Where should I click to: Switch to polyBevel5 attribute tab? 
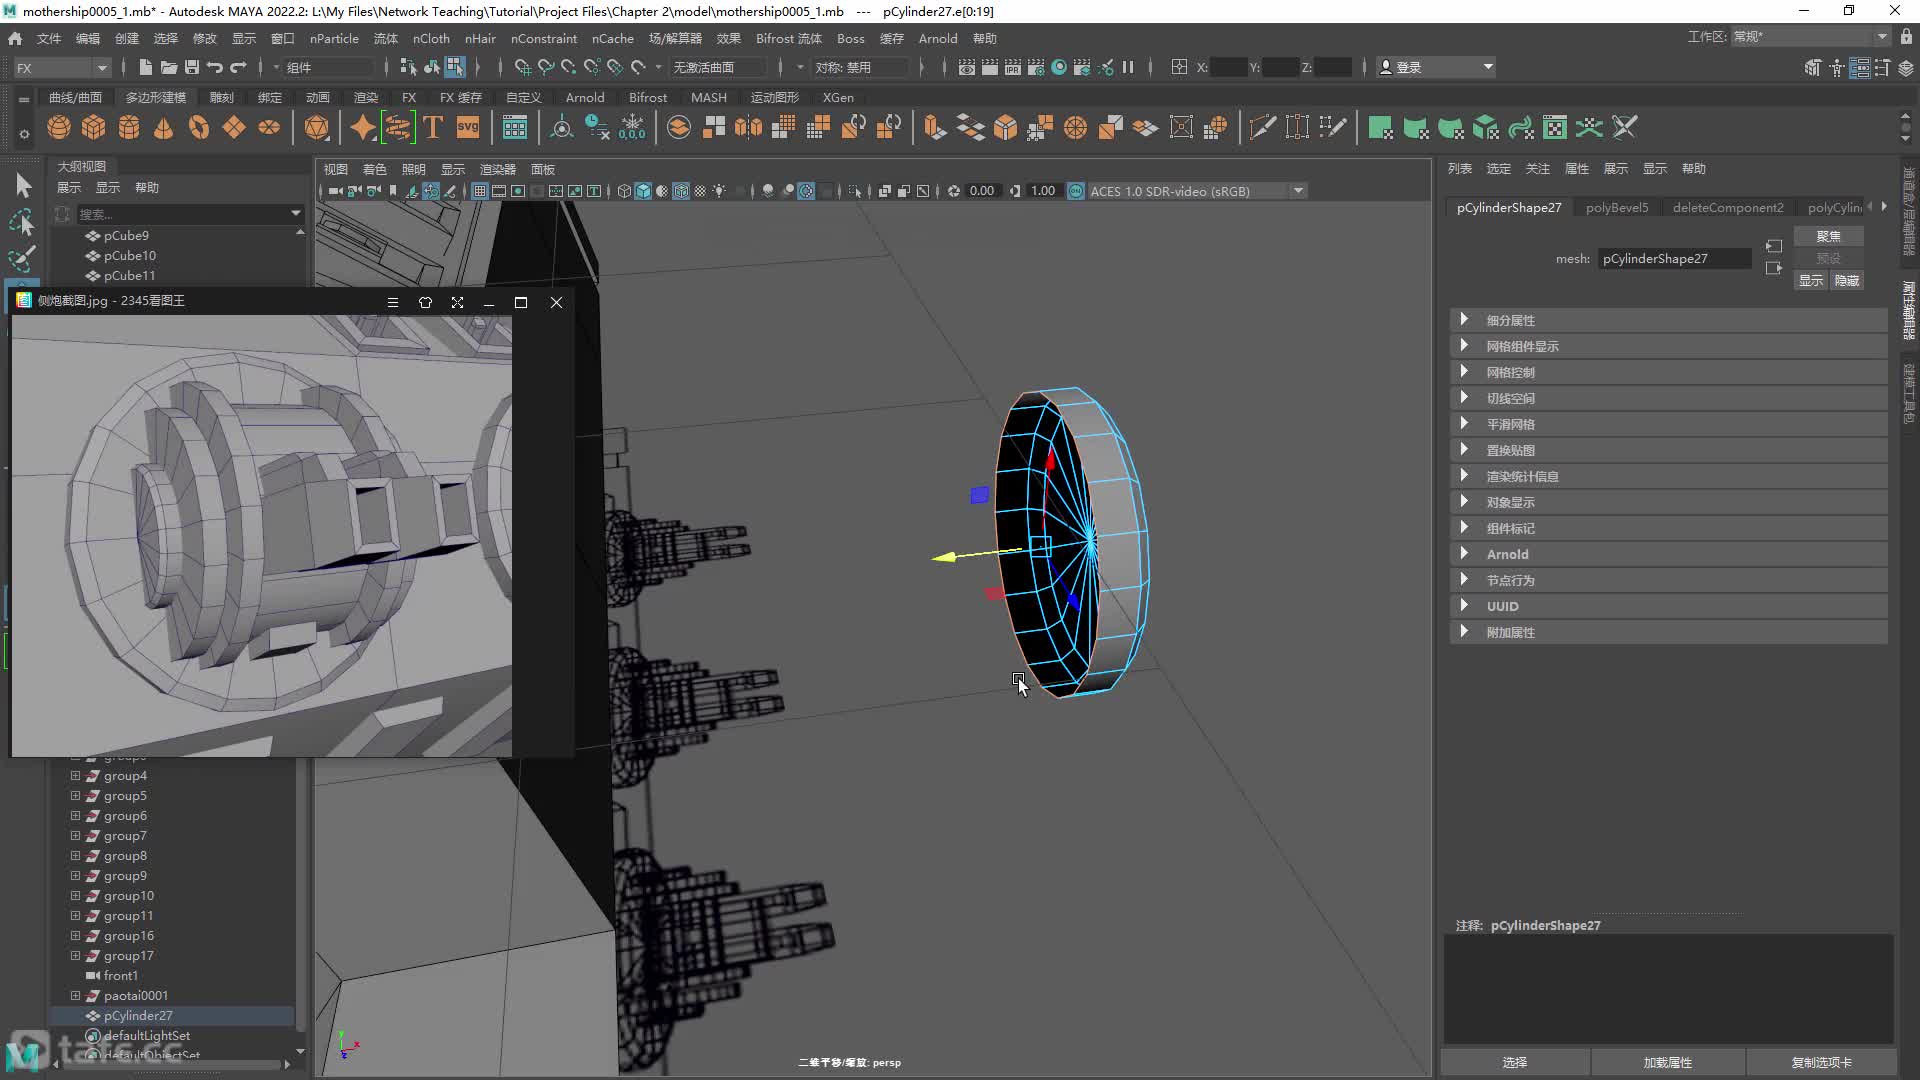point(1616,207)
